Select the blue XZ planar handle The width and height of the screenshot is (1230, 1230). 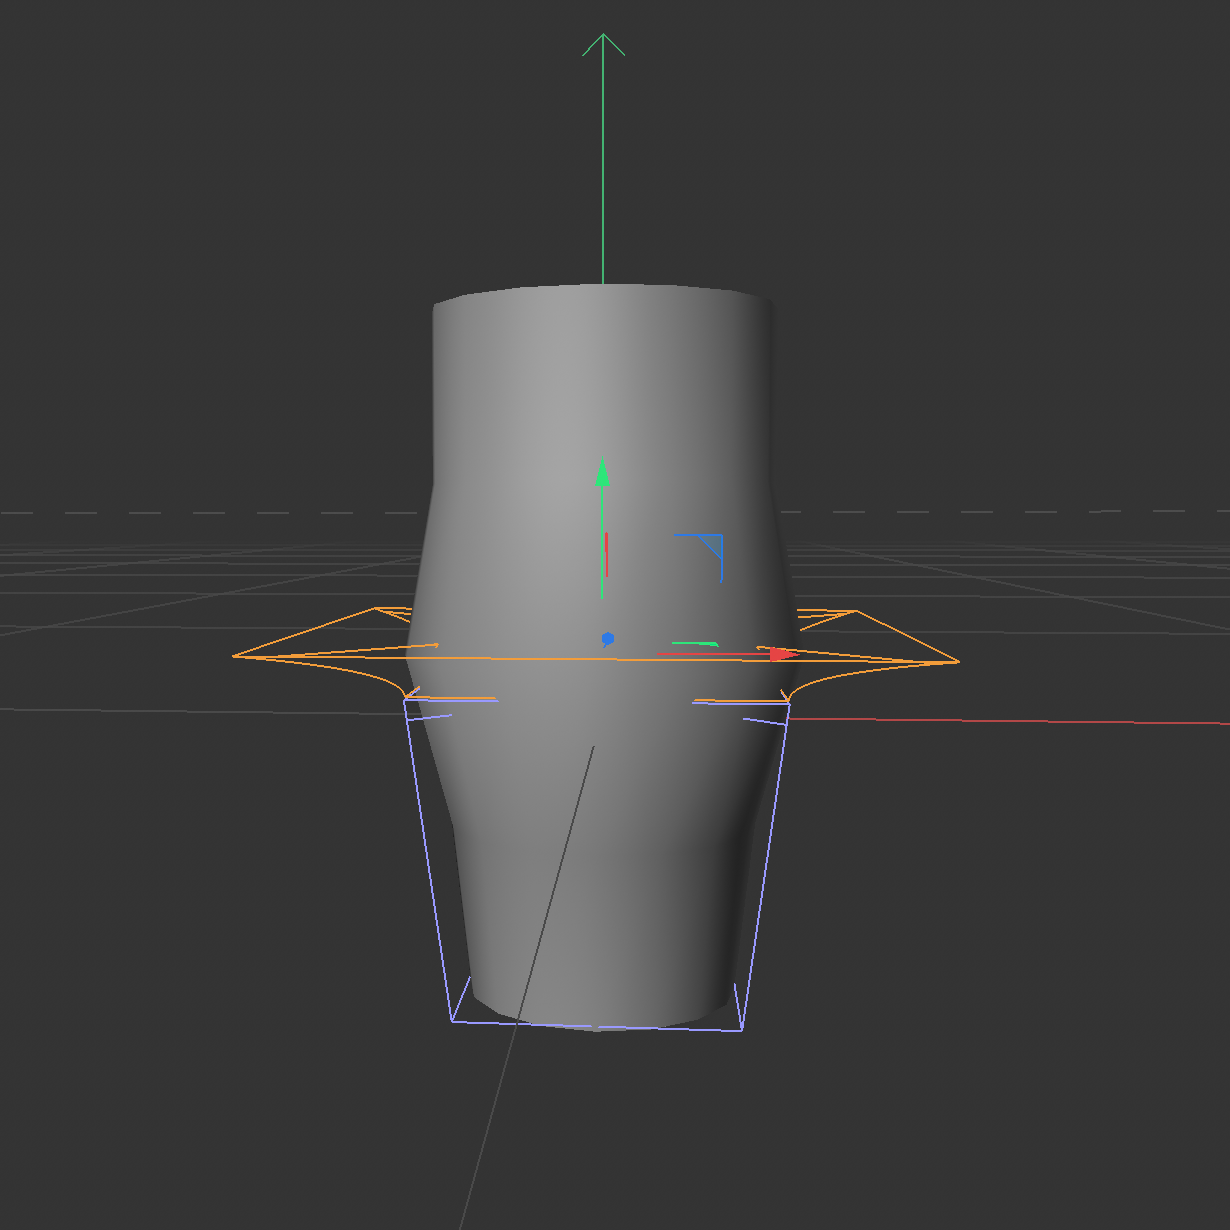point(710,545)
